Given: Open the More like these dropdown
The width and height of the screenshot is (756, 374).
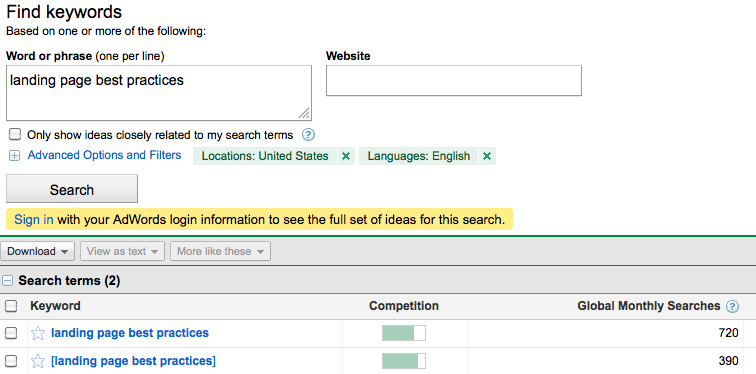Looking at the screenshot, I should [220, 251].
